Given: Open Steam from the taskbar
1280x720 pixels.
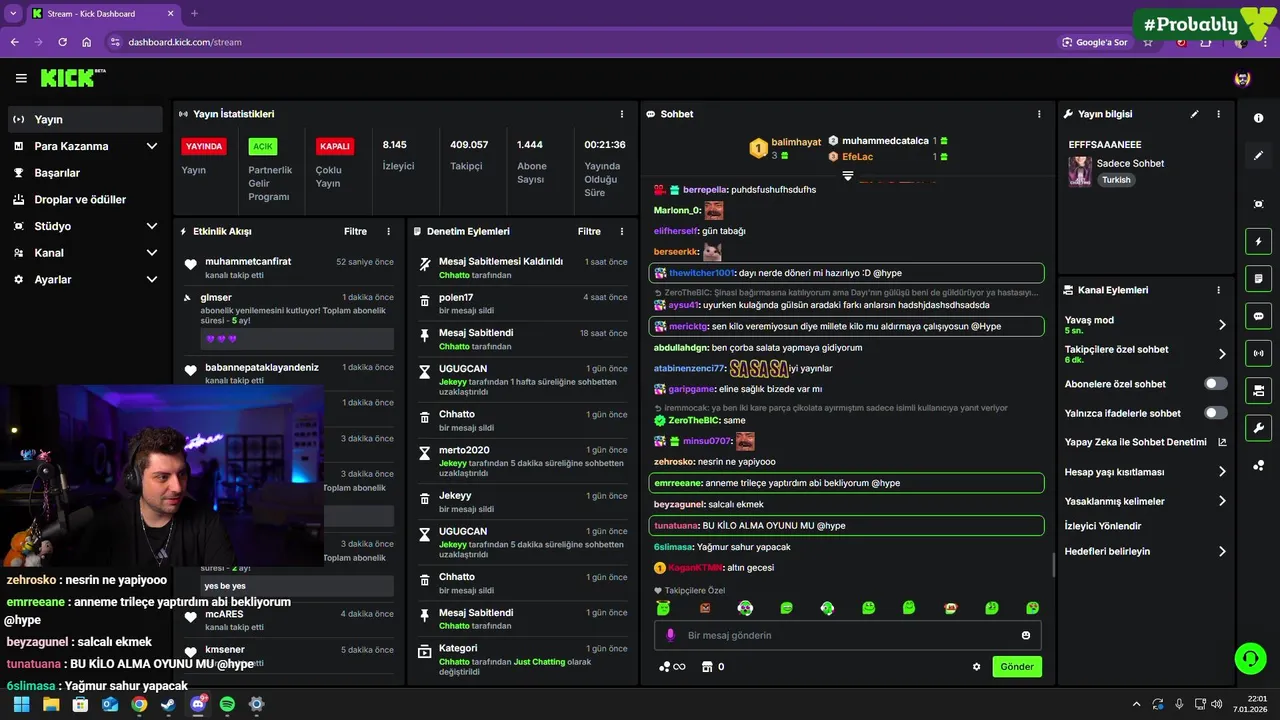Looking at the screenshot, I should (x=168, y=704).
